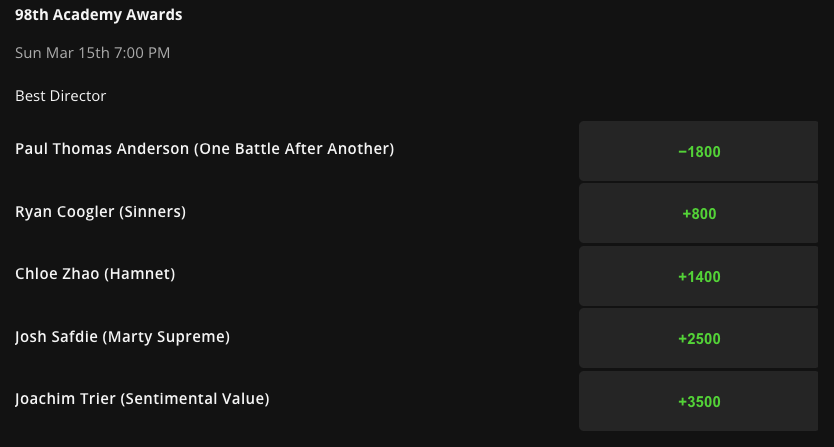Click the Joachim Trier name label

point(65,399)
